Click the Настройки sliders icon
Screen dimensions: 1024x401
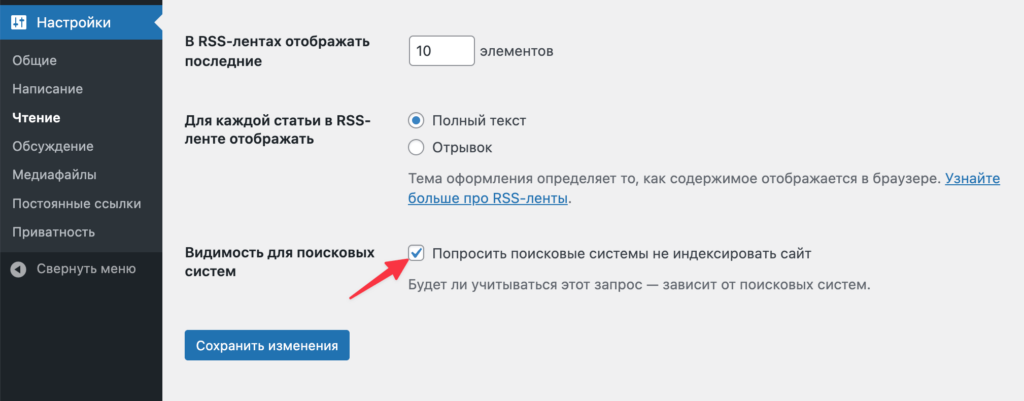[x=18, y=22]
